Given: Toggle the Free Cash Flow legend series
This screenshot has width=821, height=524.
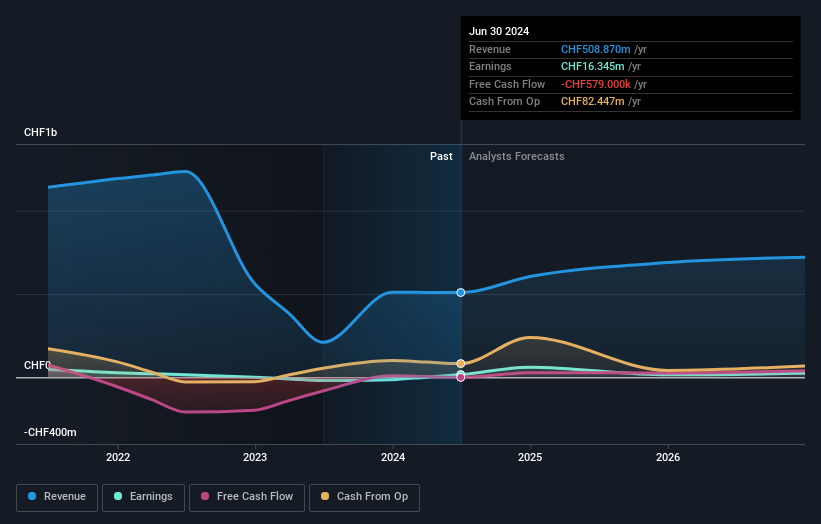Looking at the screenshot, I should [247, 497].
